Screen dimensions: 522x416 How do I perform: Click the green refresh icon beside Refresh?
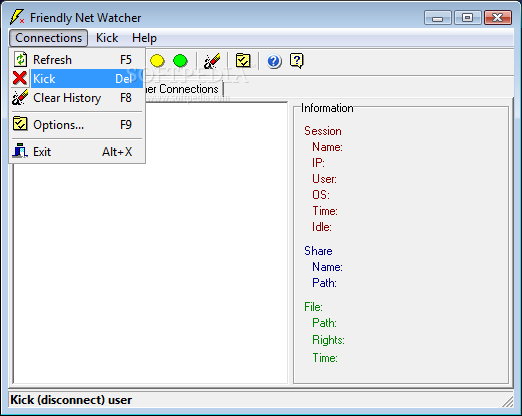click(20, 60)
